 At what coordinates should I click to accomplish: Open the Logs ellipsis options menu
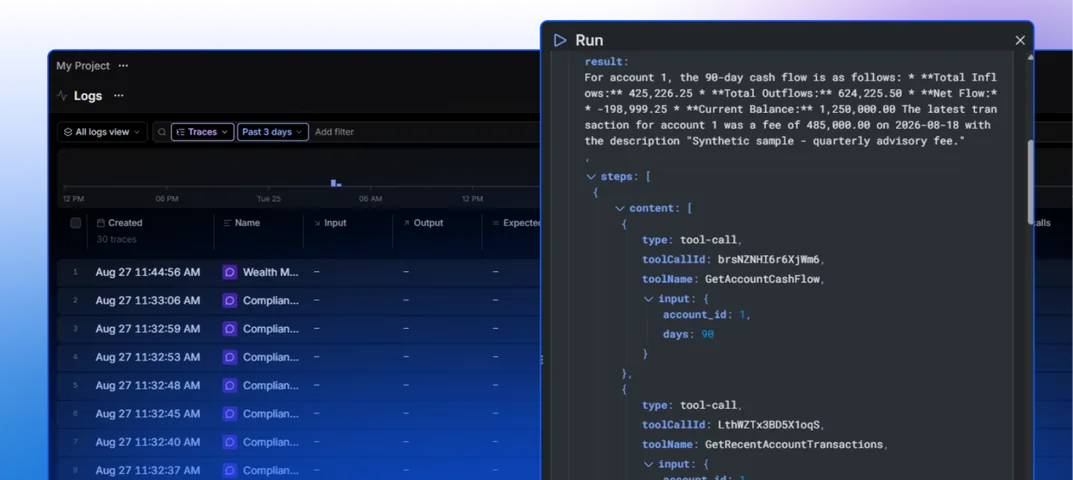pyautogui.click(x=118, y=96)
